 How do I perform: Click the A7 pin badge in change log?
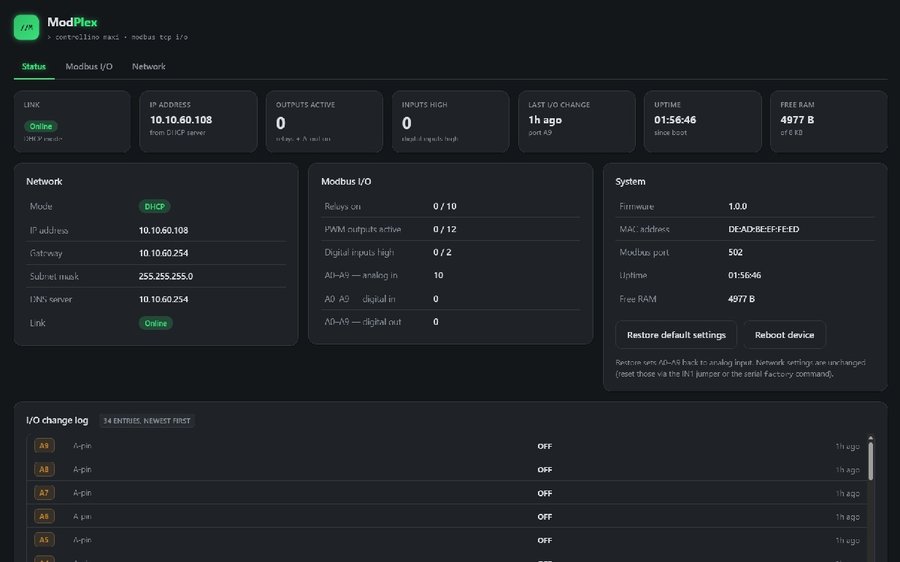[44, 493]
